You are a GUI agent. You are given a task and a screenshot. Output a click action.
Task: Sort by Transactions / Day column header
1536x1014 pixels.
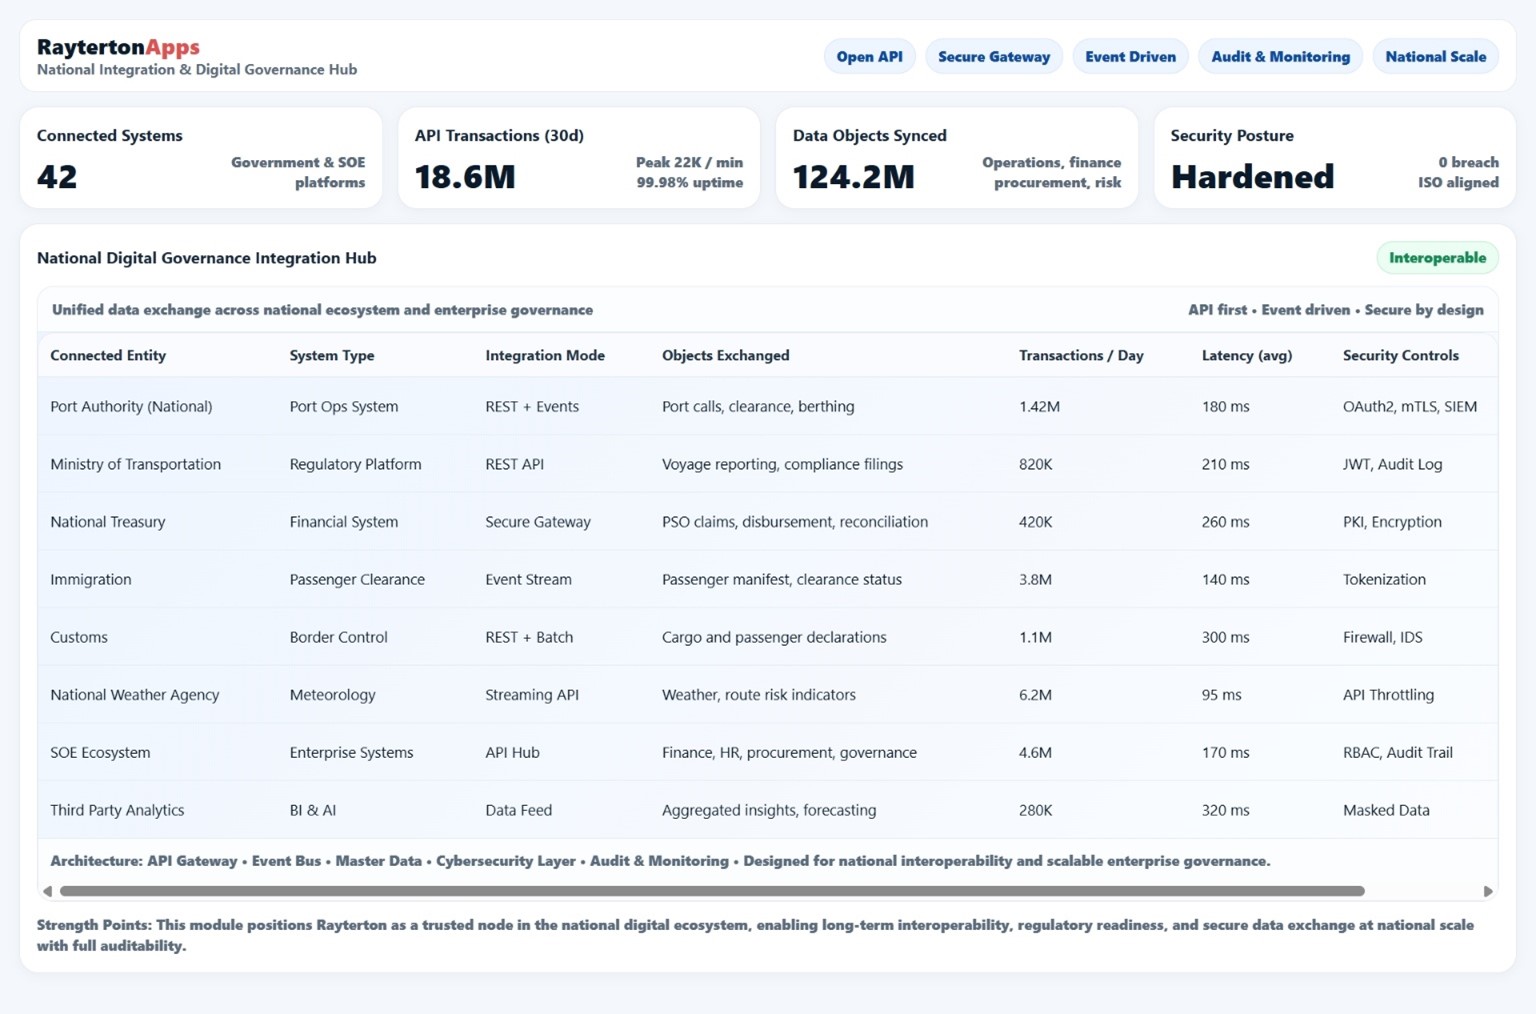[x=1080, y=355]
